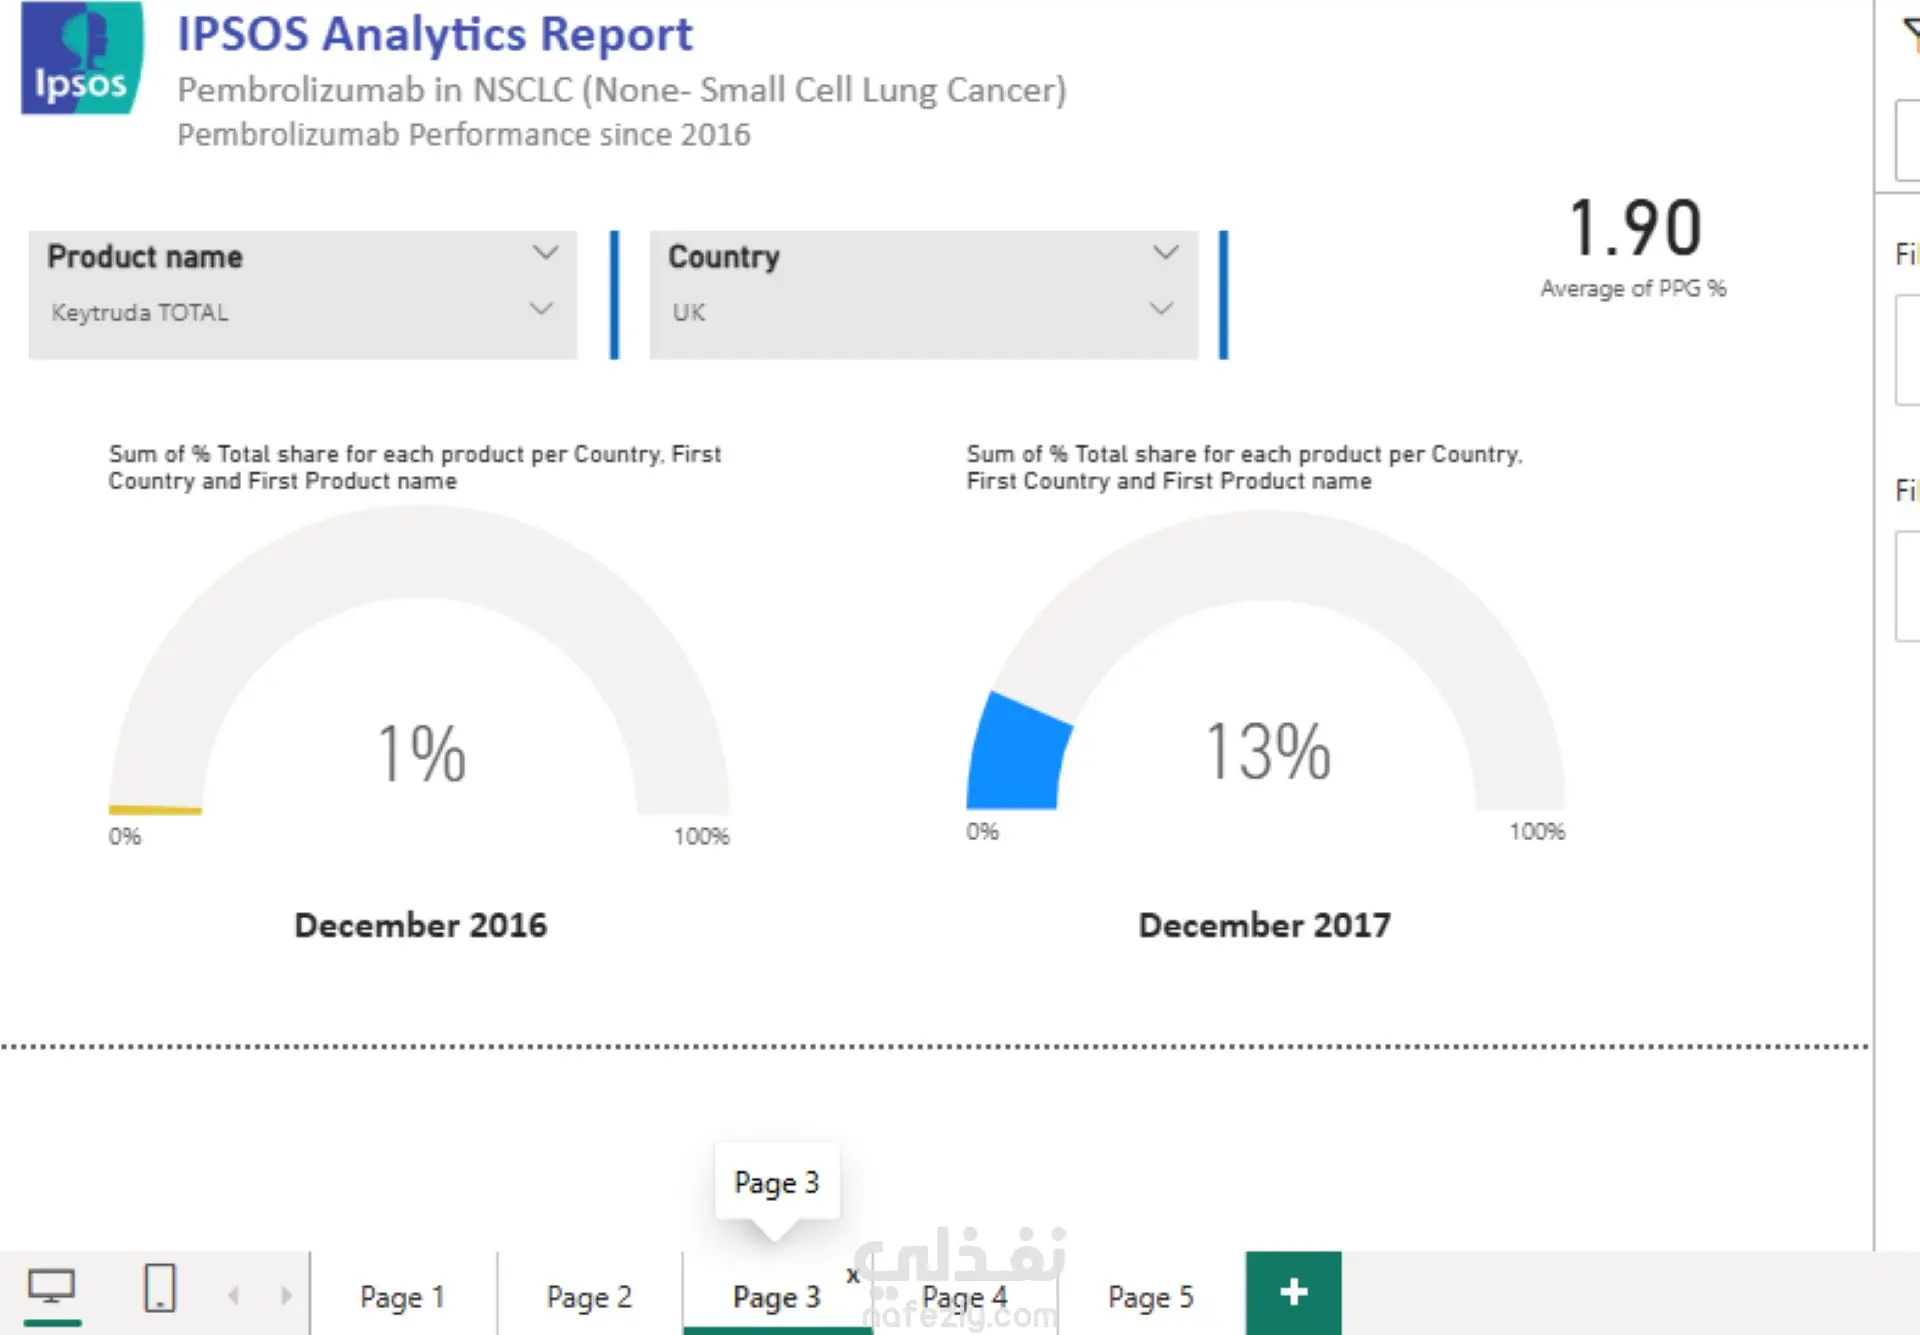Image resolution: width=1920 pixels, height=1335 pixels.
Task: Add a new page with plus icon
Action: (x=1293, y=1292)
